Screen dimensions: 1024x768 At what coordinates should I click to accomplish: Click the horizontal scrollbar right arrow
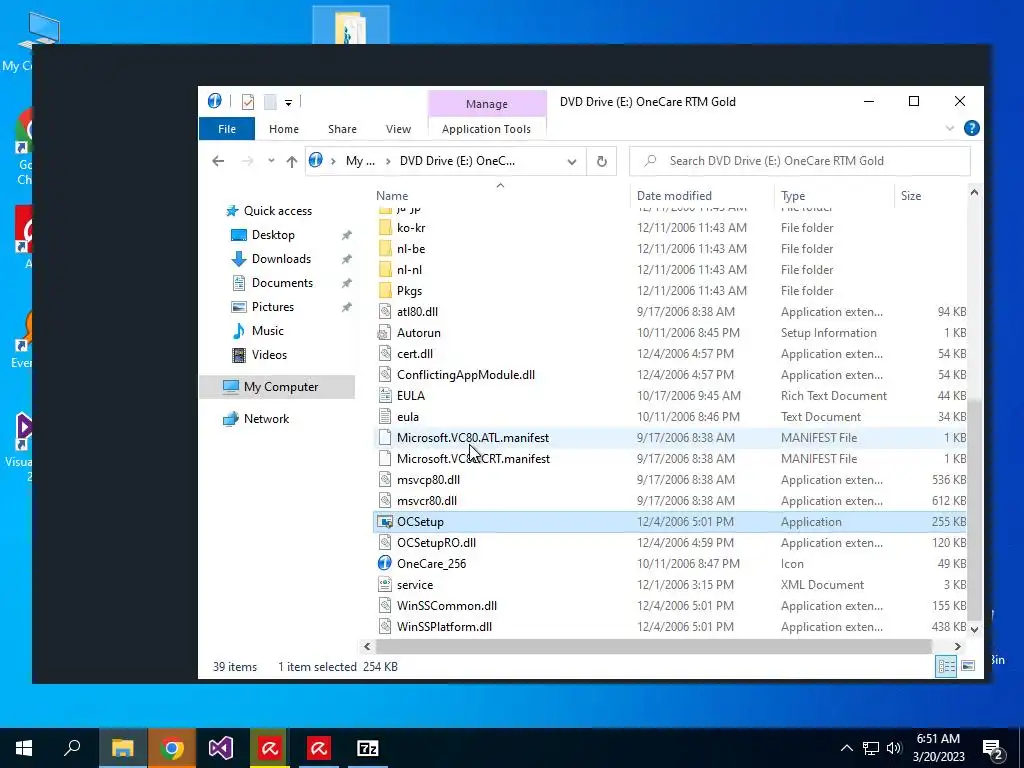(957, 647)
